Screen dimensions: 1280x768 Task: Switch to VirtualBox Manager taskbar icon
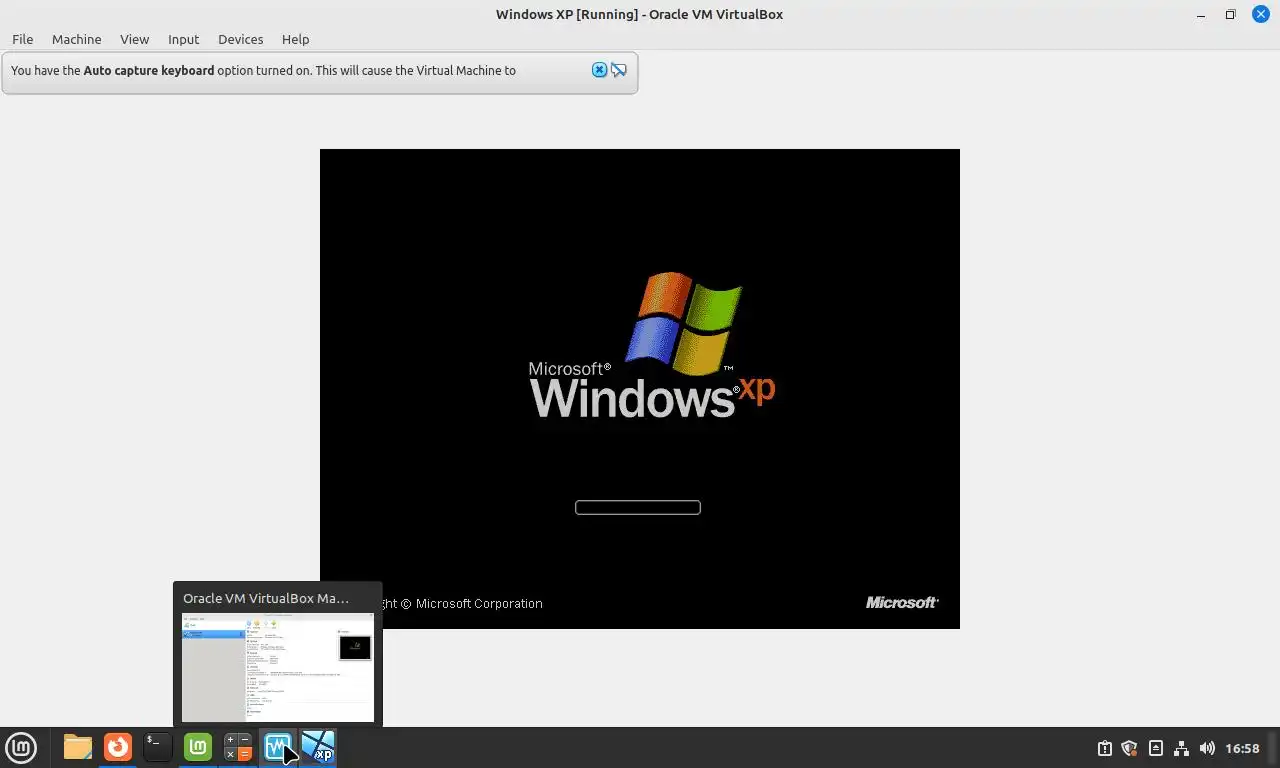pos(278,747)
